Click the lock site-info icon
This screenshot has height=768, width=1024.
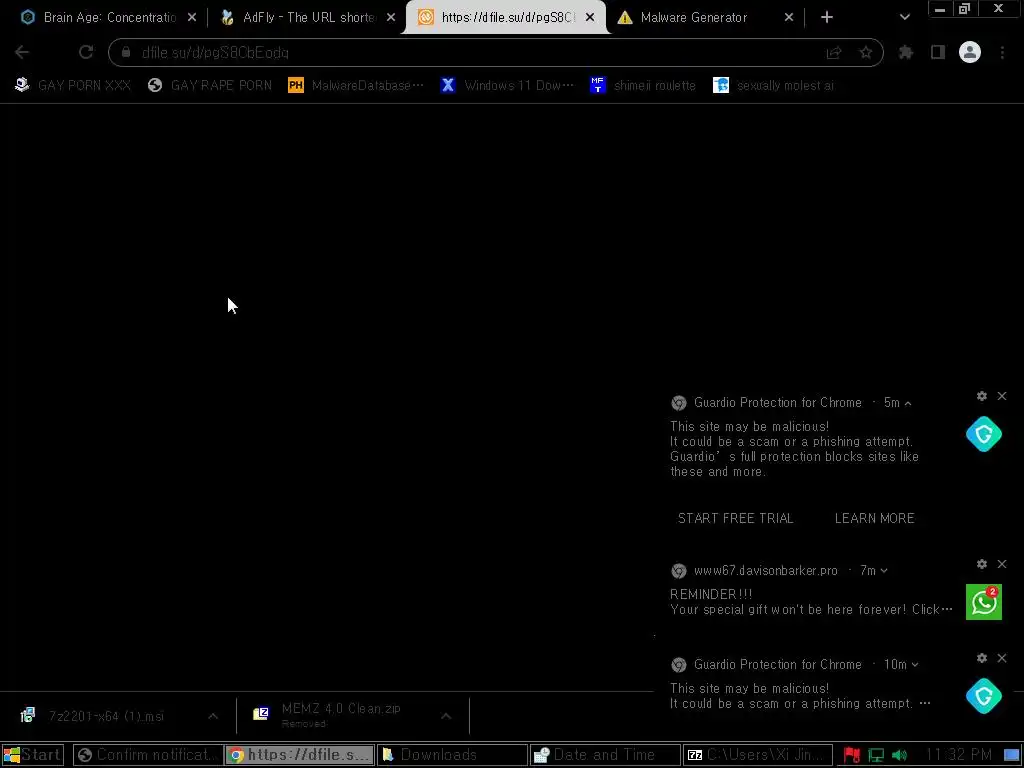point(126,52)
